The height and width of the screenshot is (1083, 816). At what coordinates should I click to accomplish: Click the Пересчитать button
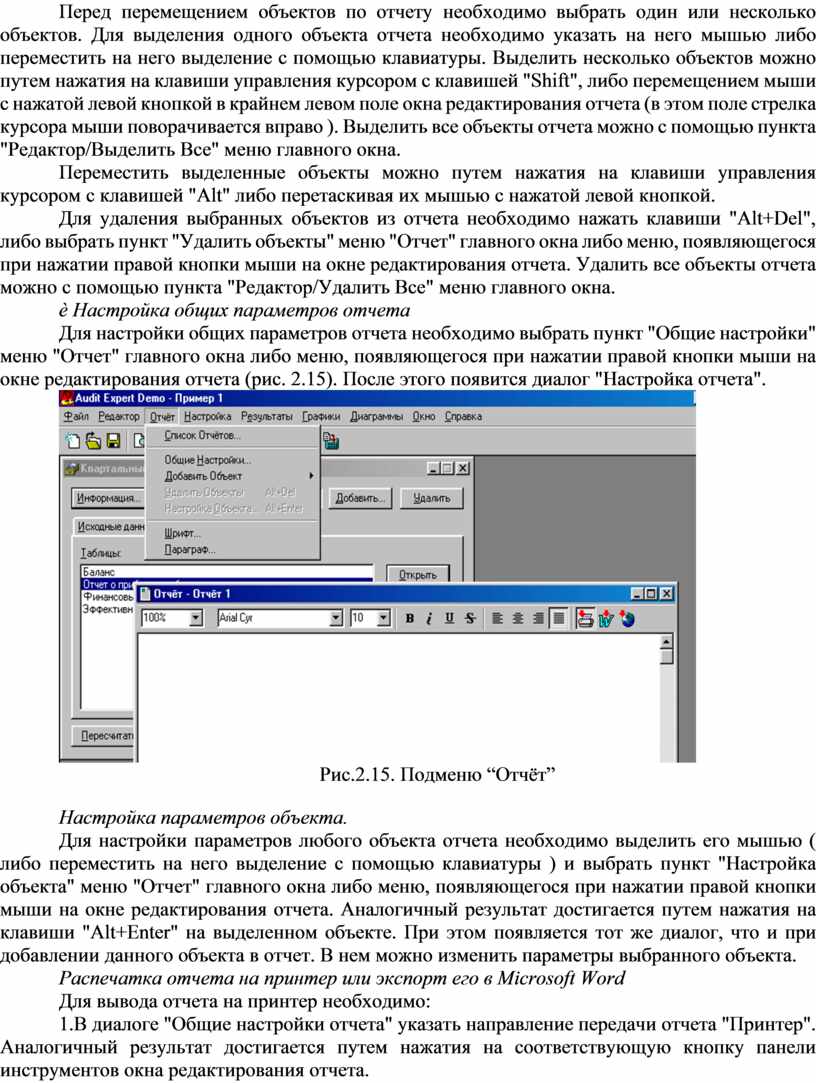point(104,736)
